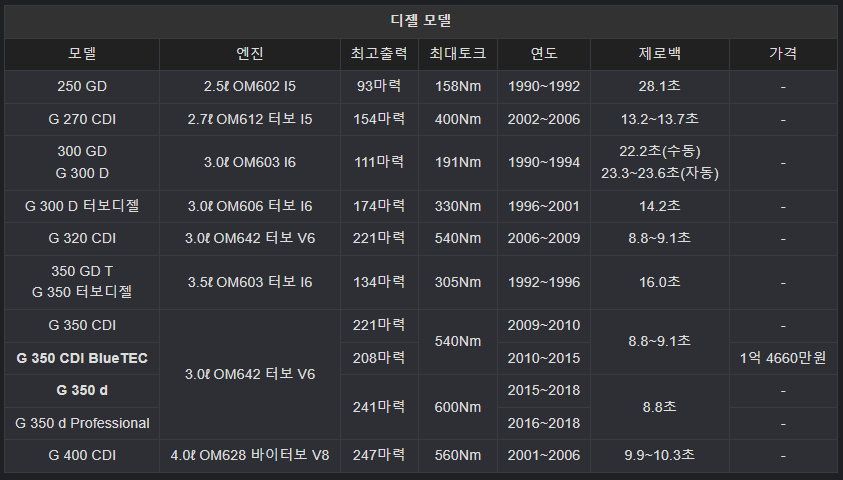843x480 pixels.
Task: Click the bold 'G 350 d' cell
Action: 82,391
